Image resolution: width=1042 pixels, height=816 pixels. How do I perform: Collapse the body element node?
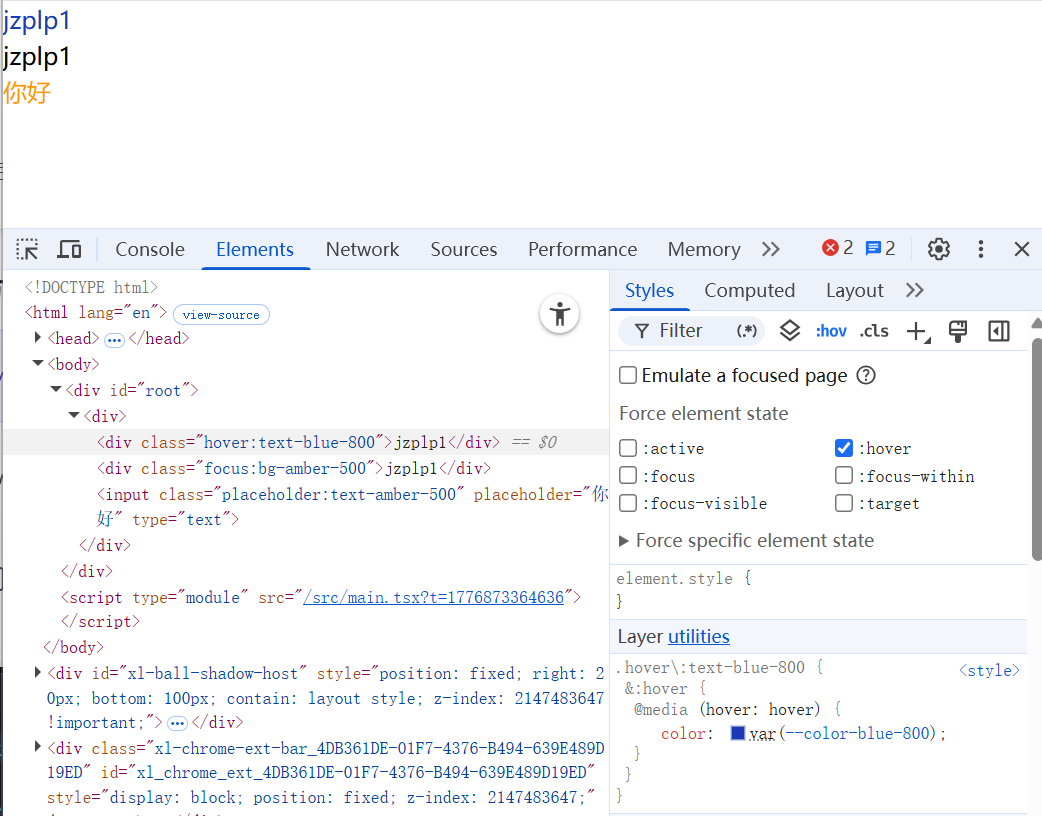coord(38,363)
